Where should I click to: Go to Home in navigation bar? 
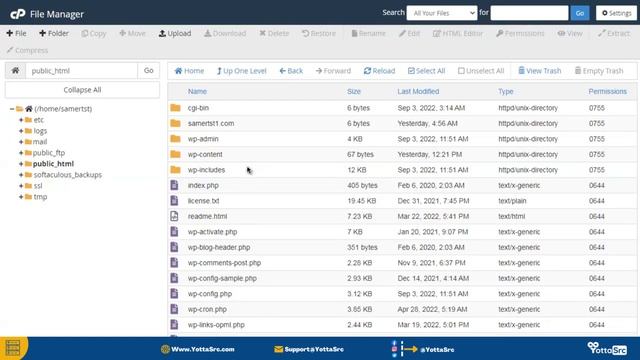189,71
